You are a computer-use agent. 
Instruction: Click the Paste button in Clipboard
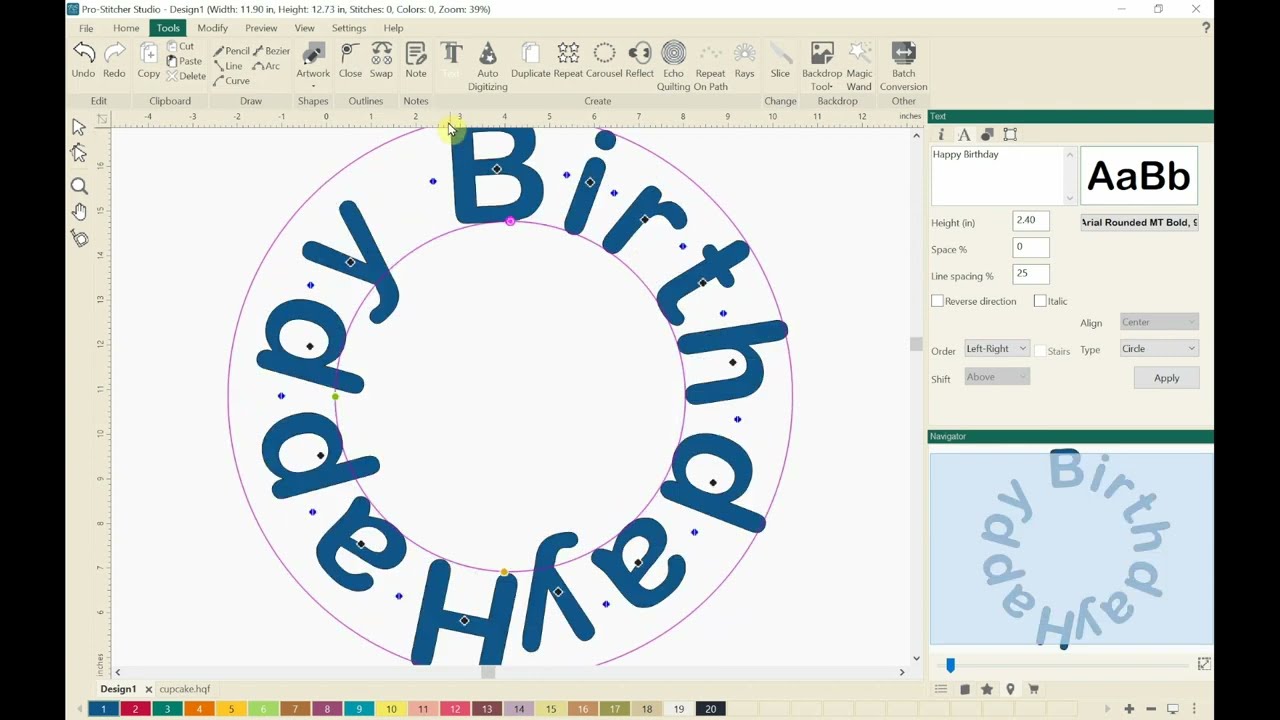[x=184, y=61]
